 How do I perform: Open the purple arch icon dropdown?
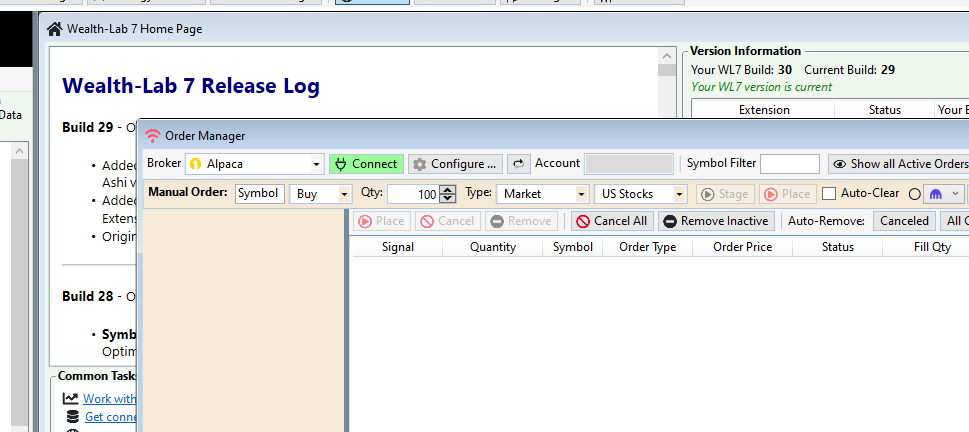coord(944,194)
